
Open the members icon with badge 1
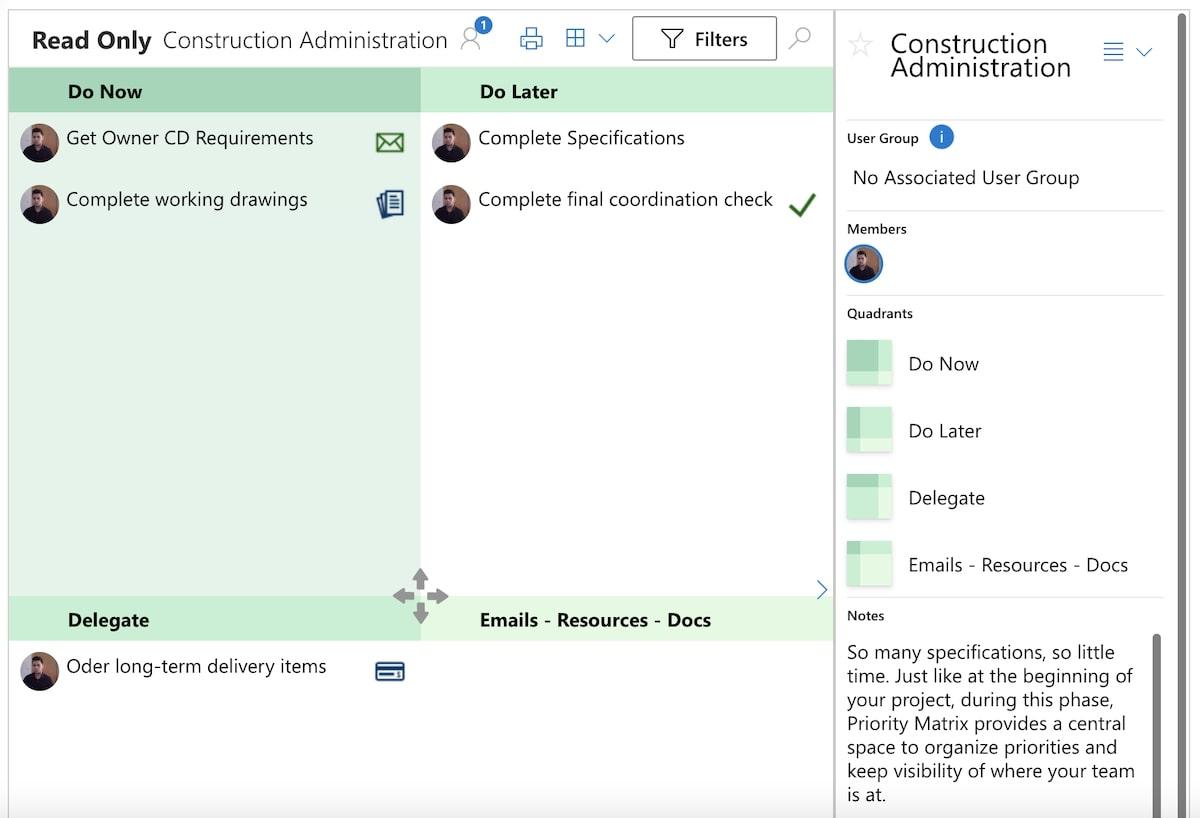[x=471, y=38]
